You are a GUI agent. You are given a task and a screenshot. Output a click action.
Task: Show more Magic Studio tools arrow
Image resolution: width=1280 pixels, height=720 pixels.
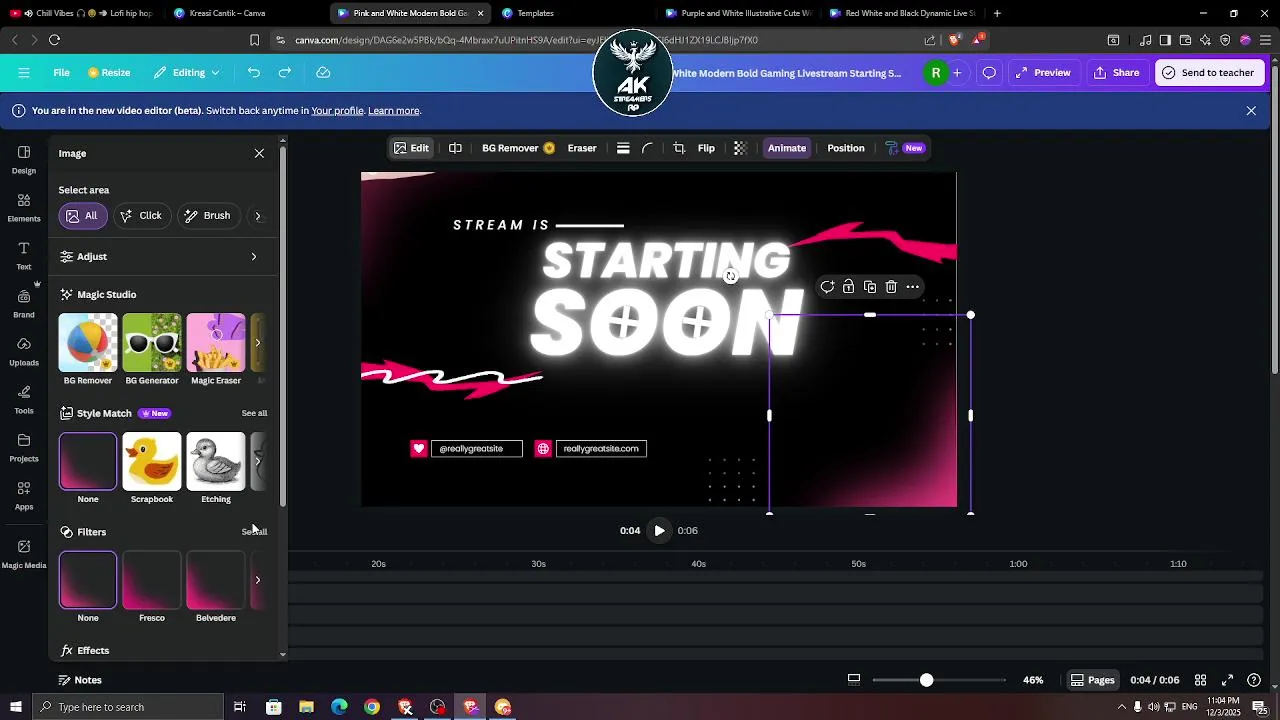(x=258, y=343)
